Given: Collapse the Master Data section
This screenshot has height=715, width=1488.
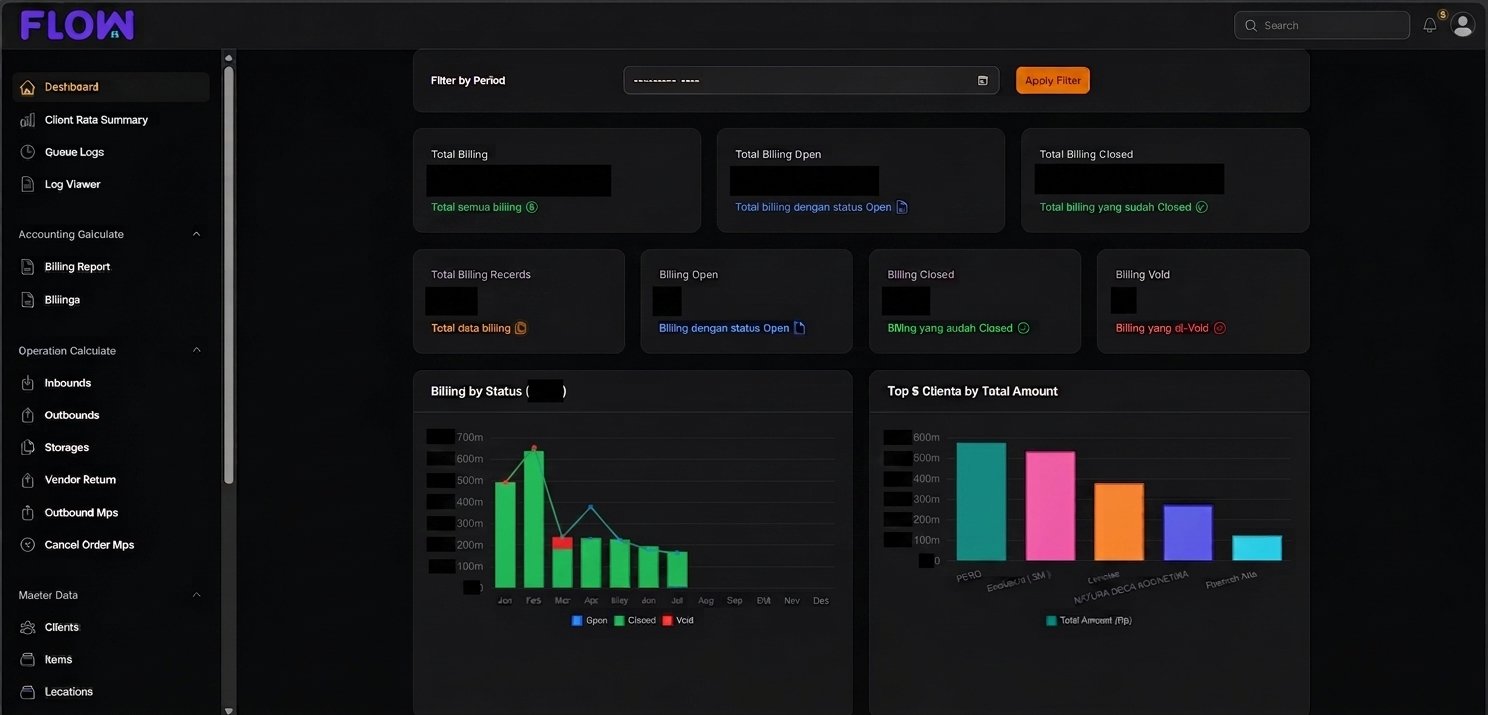Looking at the screenshot, I should [x=196, y=595].
